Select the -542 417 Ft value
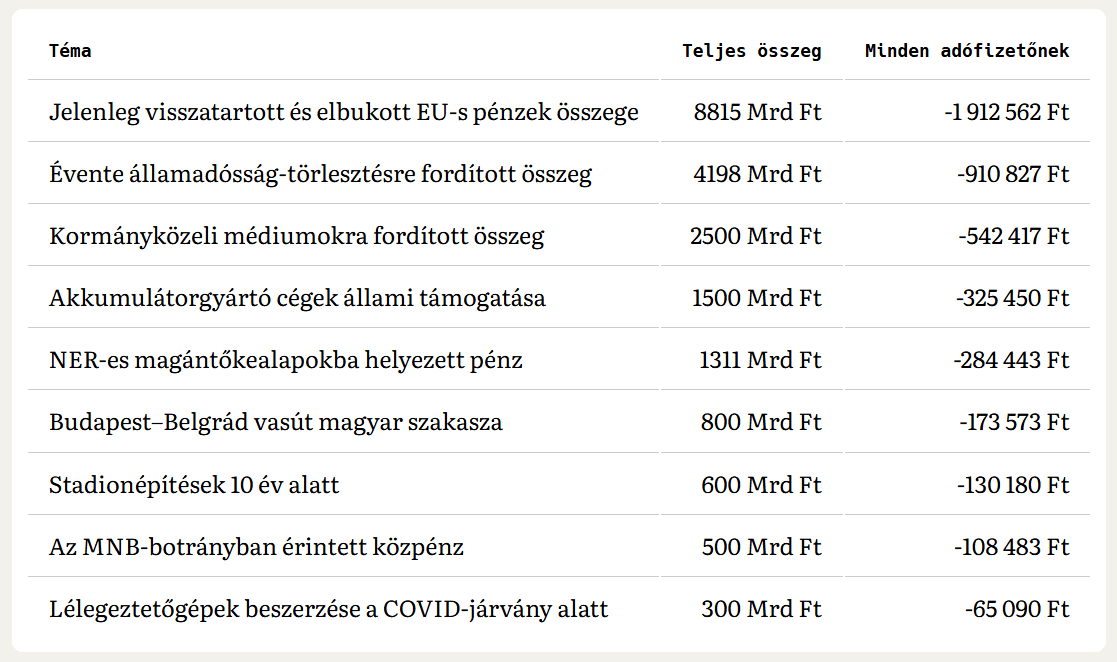Viewport: 1117px width, 662px height. pyautogui.click(x=1013, y=236)
